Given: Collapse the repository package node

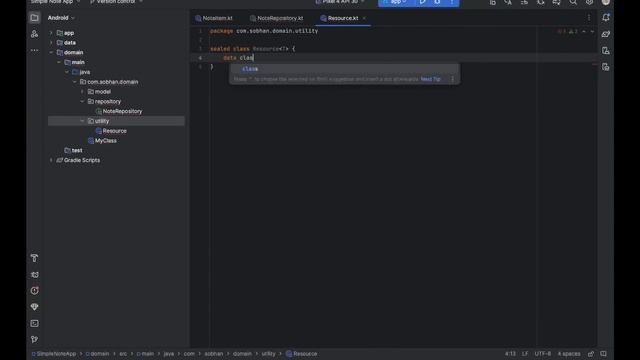Looking at the screenshot, I should click(82, 101).
